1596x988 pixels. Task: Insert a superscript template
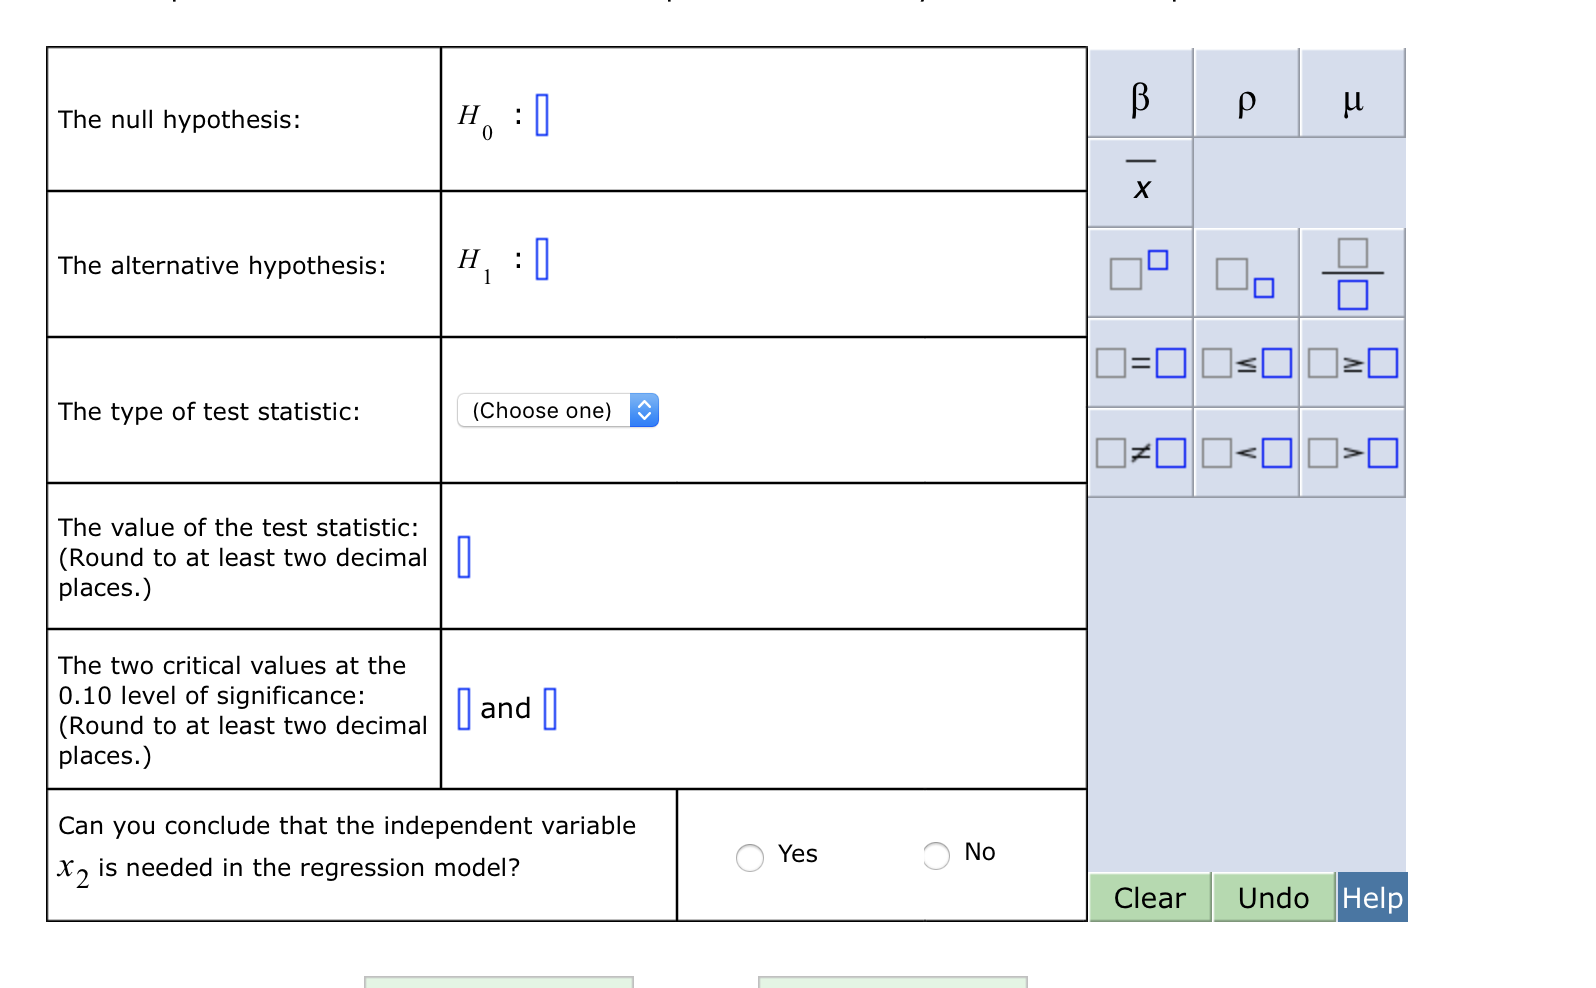(1139, 272)
